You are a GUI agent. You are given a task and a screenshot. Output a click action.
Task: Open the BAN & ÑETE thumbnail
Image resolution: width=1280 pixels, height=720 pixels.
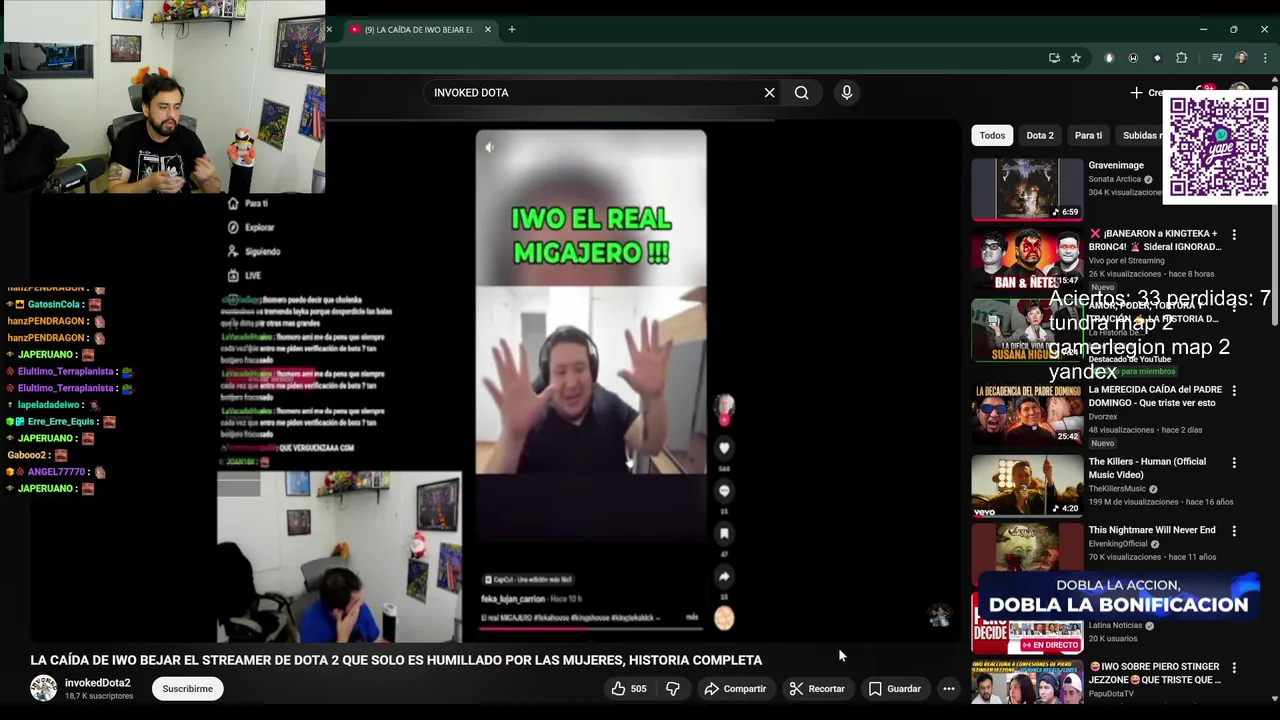1027,259
